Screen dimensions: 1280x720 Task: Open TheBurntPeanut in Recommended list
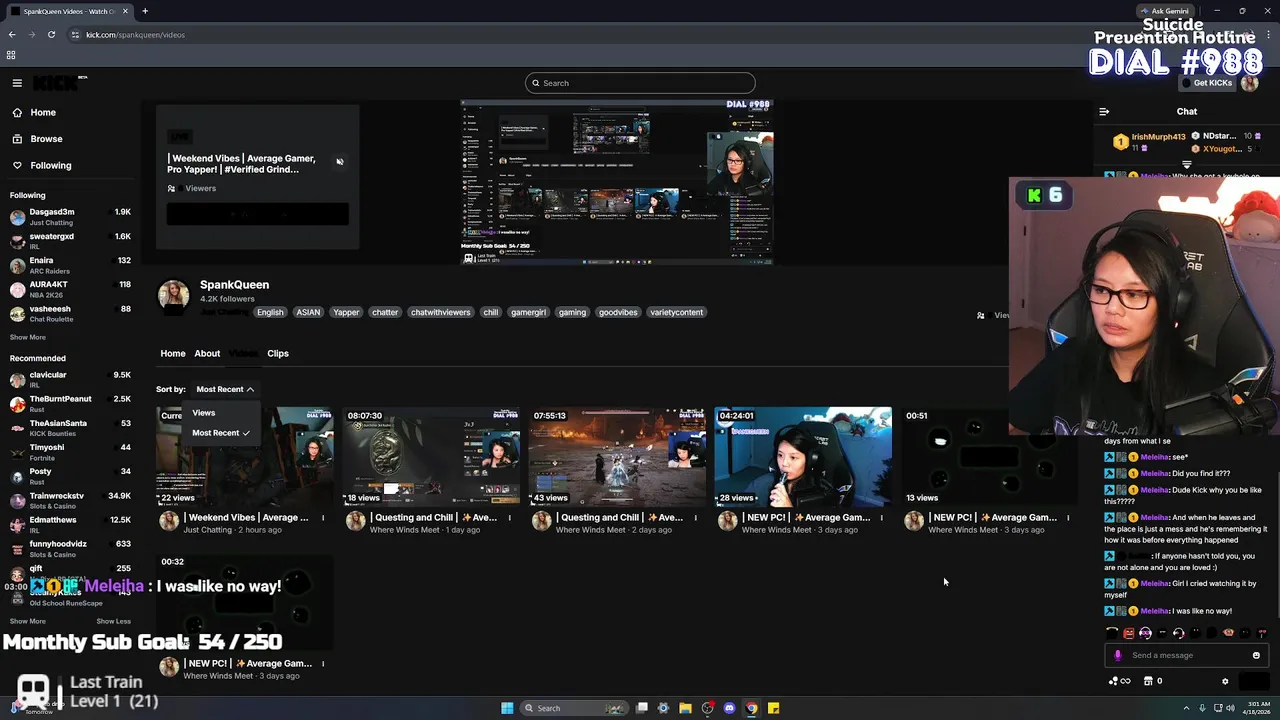(70, 403)
